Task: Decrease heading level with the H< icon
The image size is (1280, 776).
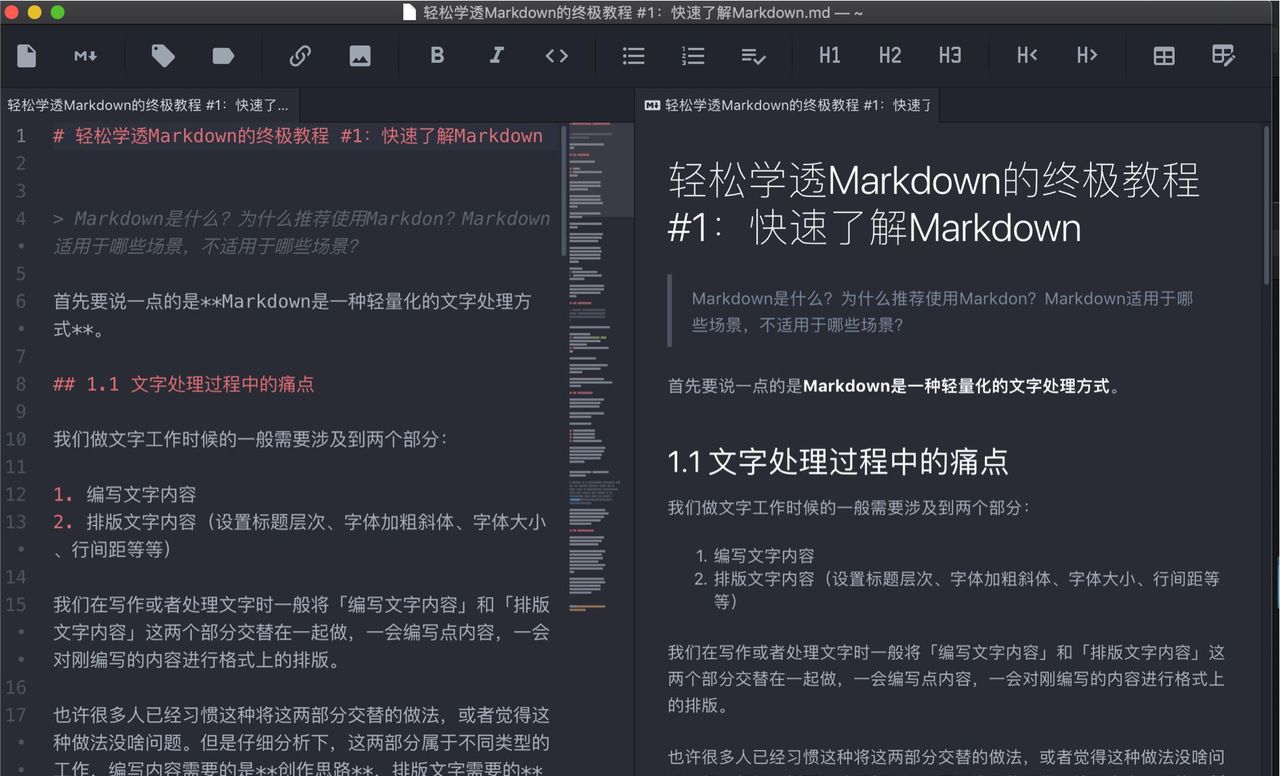Action: coord(1026,55)
